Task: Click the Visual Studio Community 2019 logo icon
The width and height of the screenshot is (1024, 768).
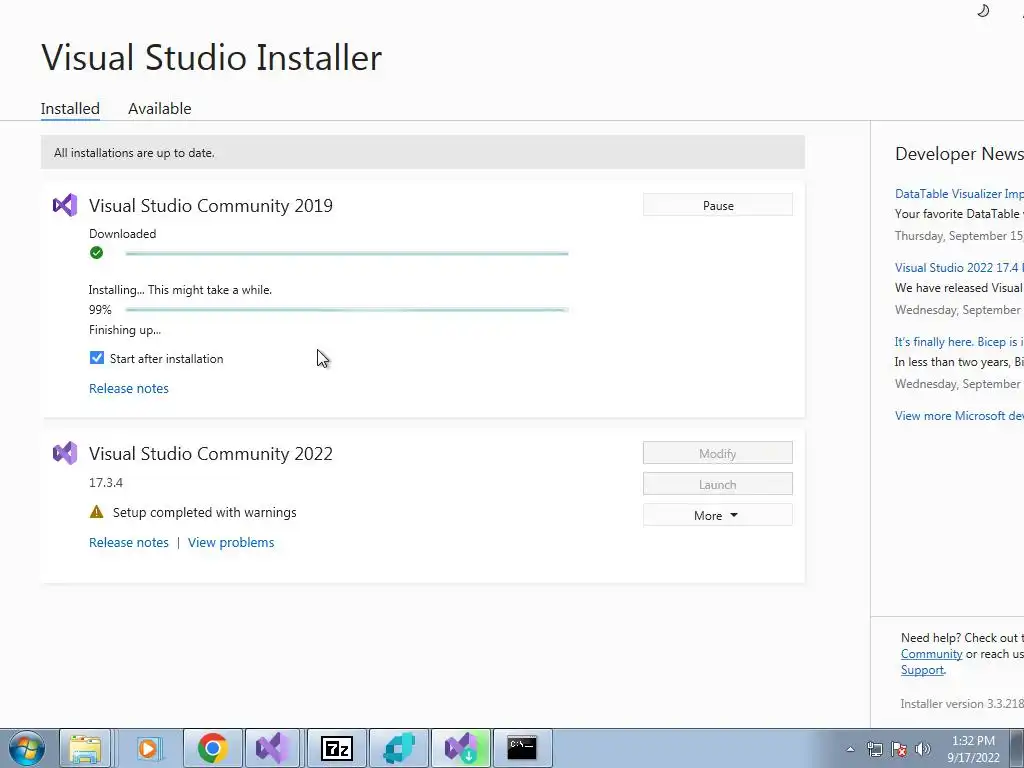Action: 65,206
